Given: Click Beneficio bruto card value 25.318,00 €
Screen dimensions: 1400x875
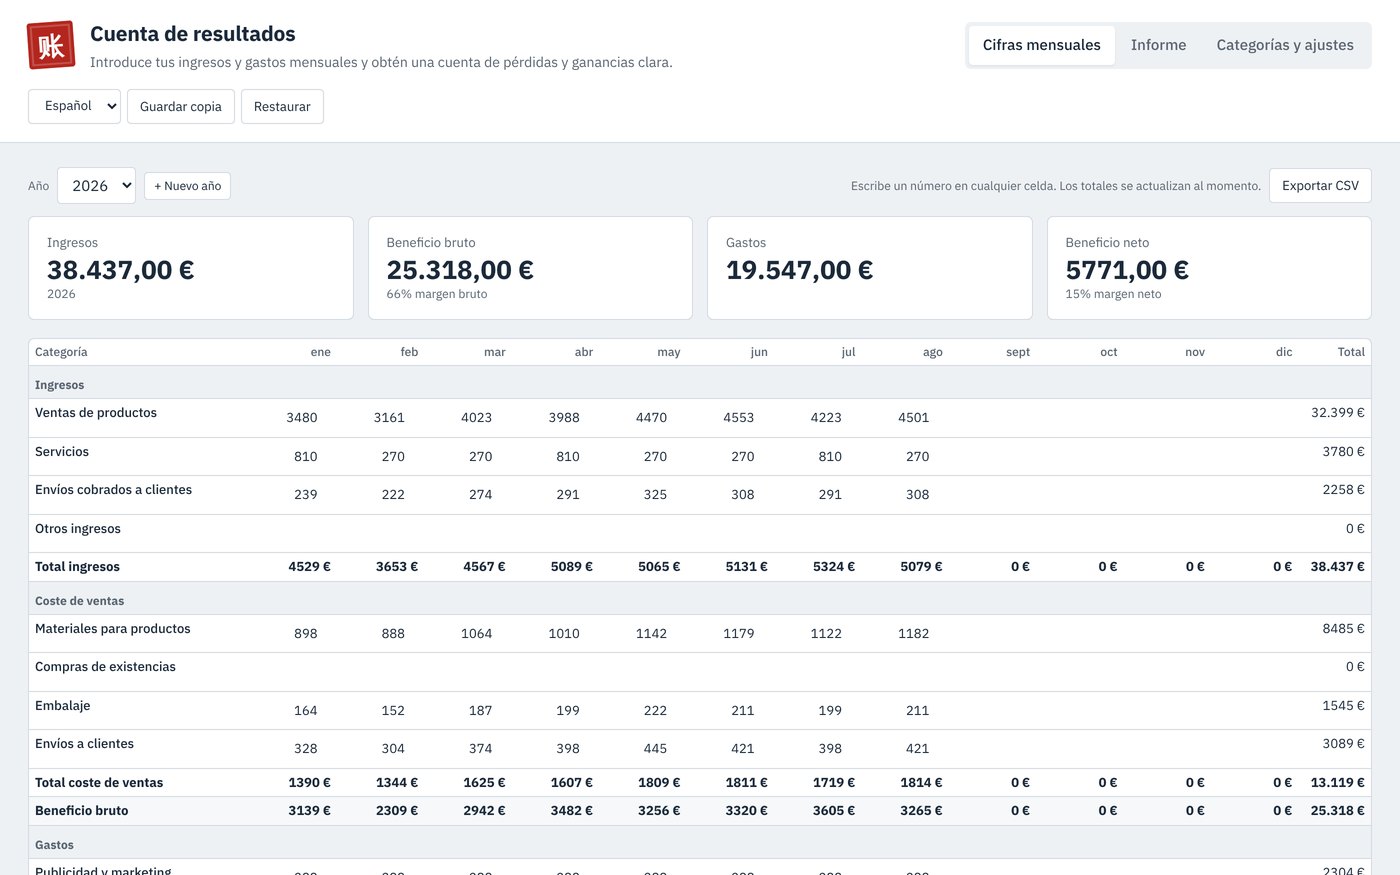Looking at the screenshot, I should pos(460,270).
